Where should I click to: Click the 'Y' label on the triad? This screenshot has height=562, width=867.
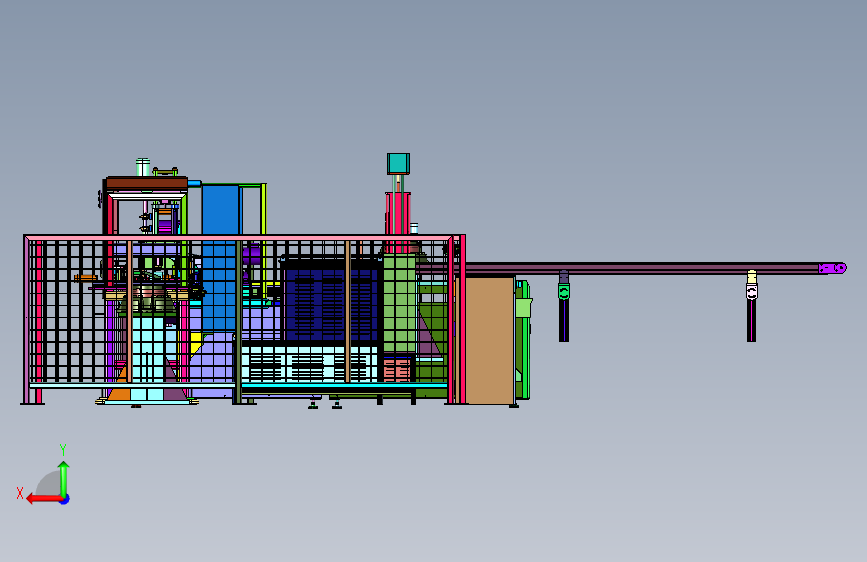click(63, 449)
